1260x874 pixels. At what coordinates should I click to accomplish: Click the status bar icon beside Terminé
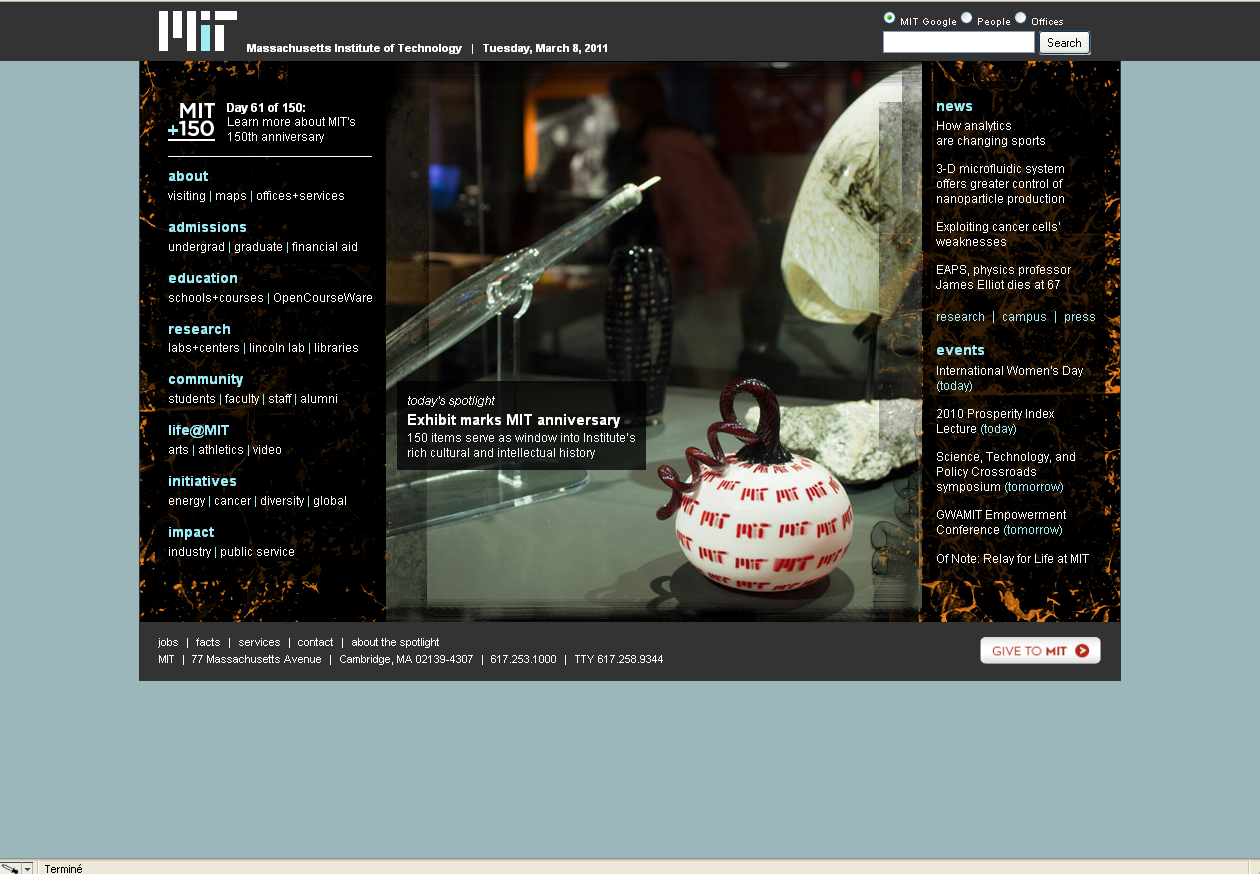tap(10, 868)
